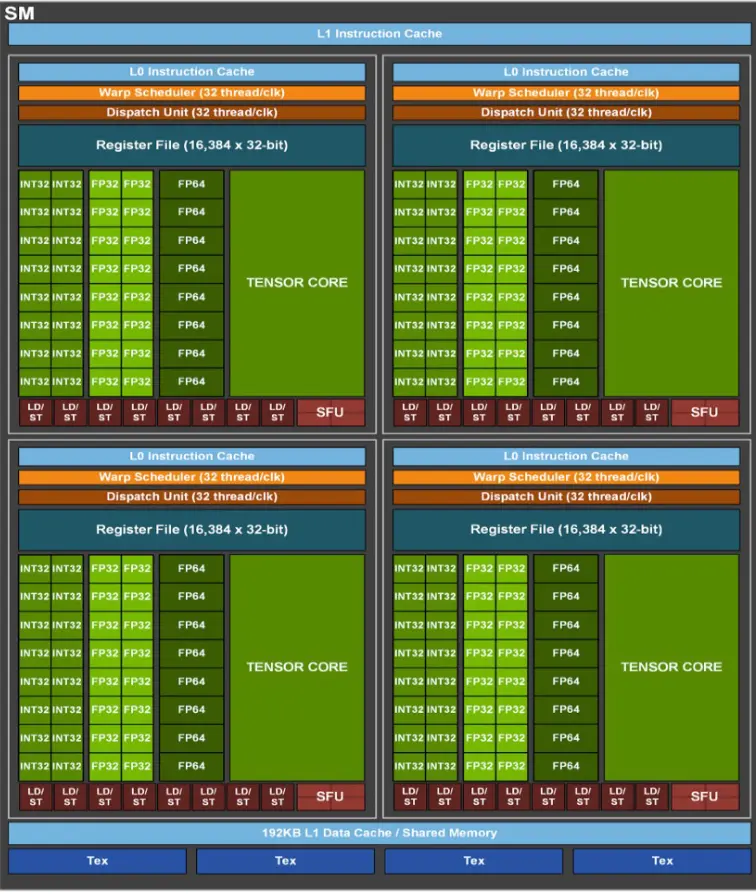The image size is (756, 894).
Task: Select the bottom-right Register File block
Action: (566, 530)
